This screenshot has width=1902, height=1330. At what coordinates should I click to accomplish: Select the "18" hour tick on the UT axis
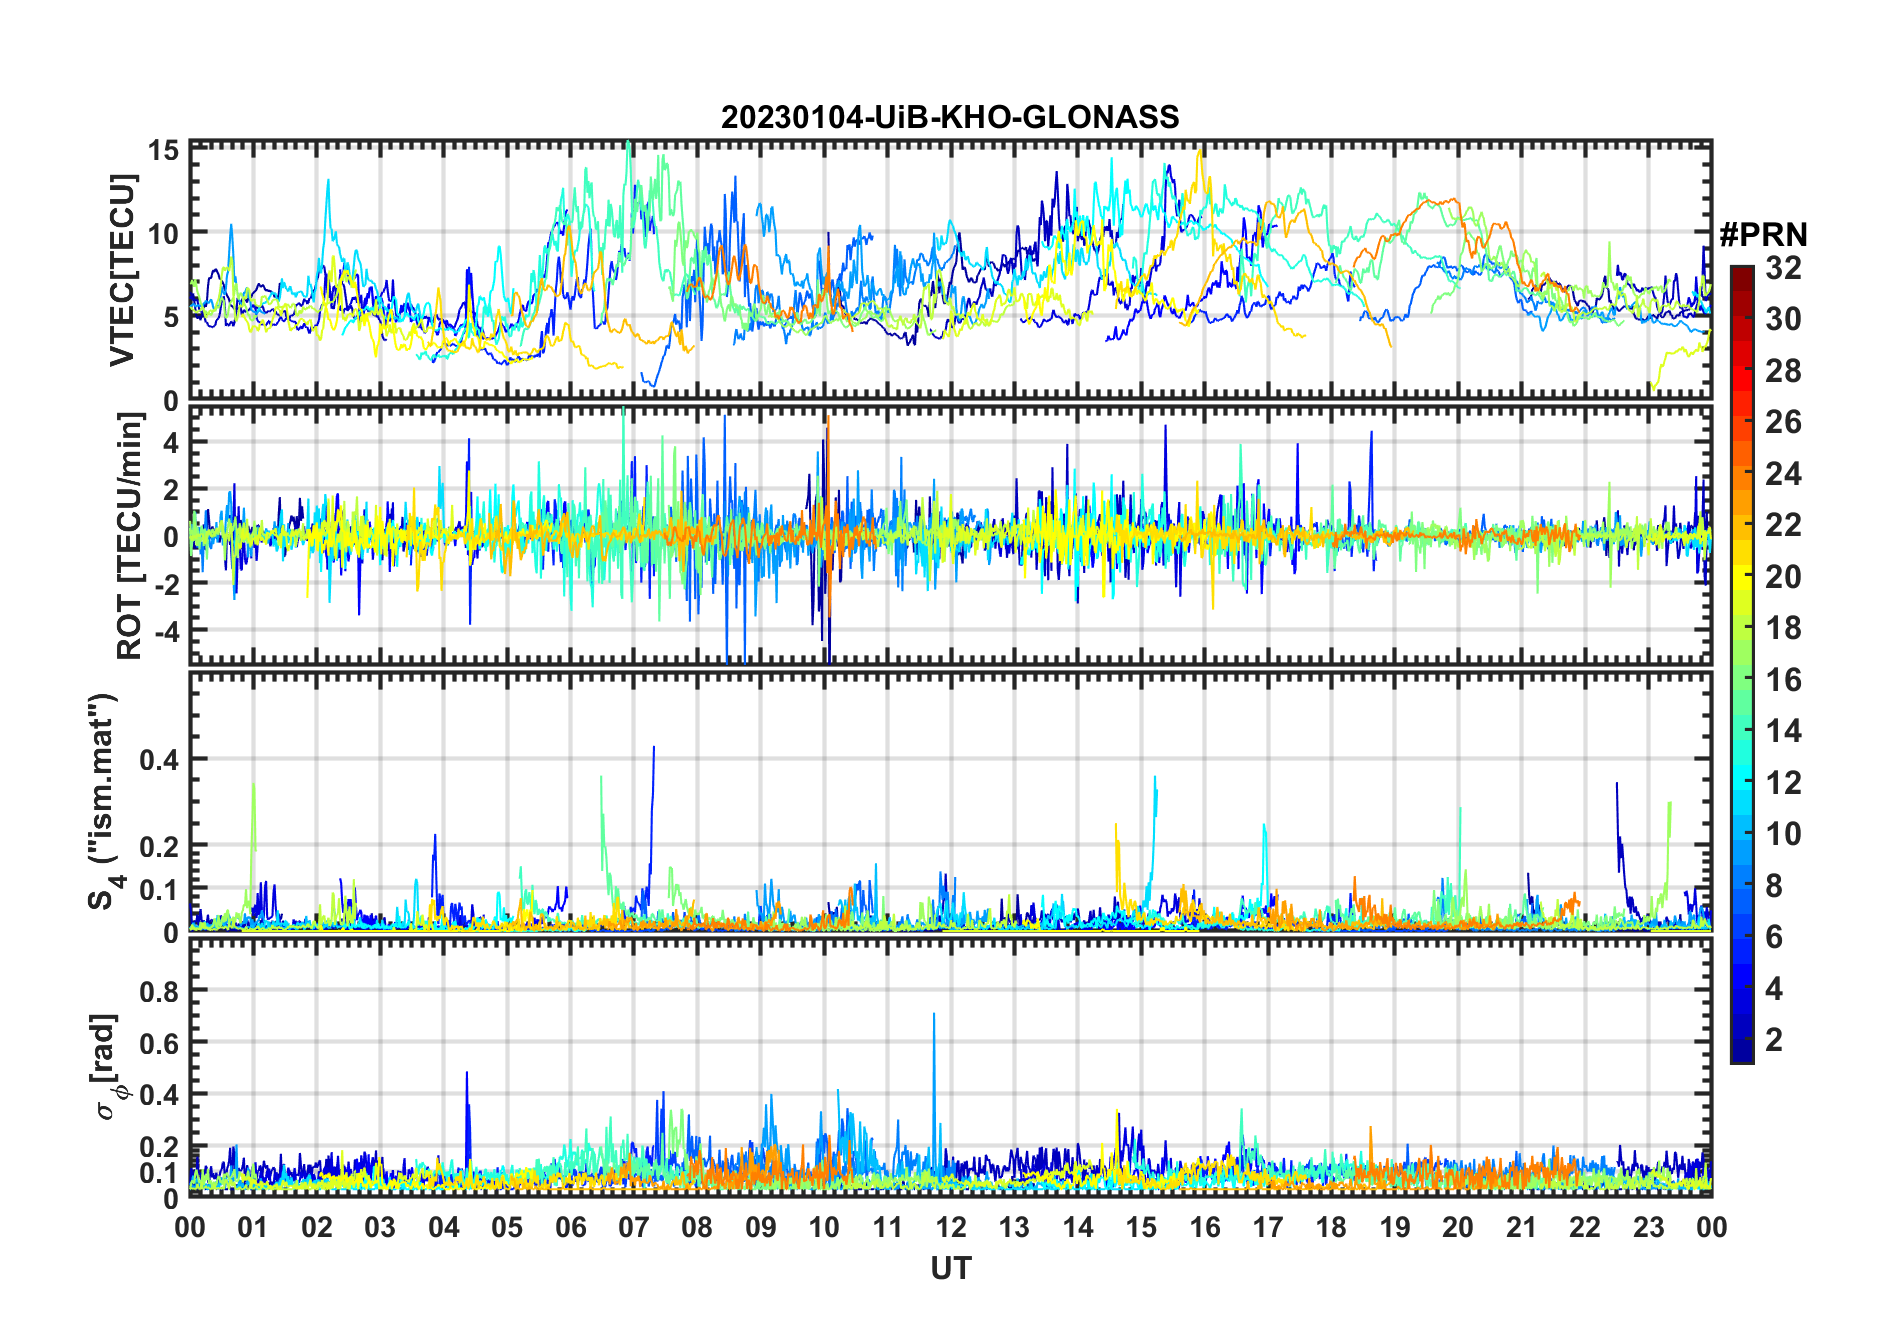pyautogui.click(x=1331, y=1227)
